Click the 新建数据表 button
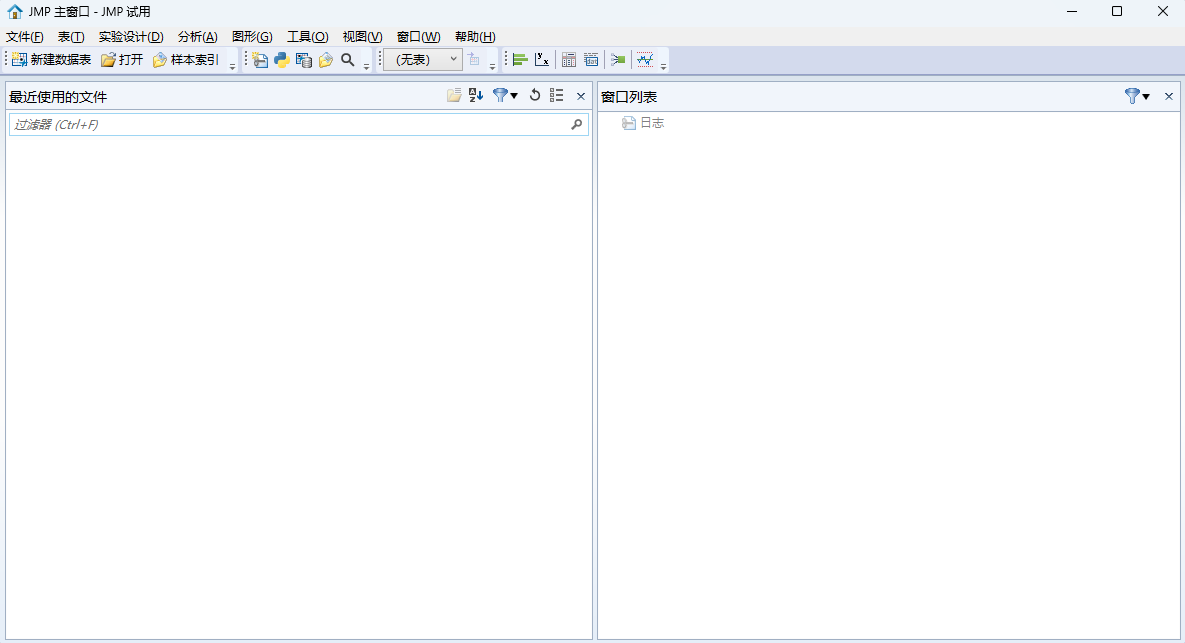1185x643 pixels. [51, 60]
